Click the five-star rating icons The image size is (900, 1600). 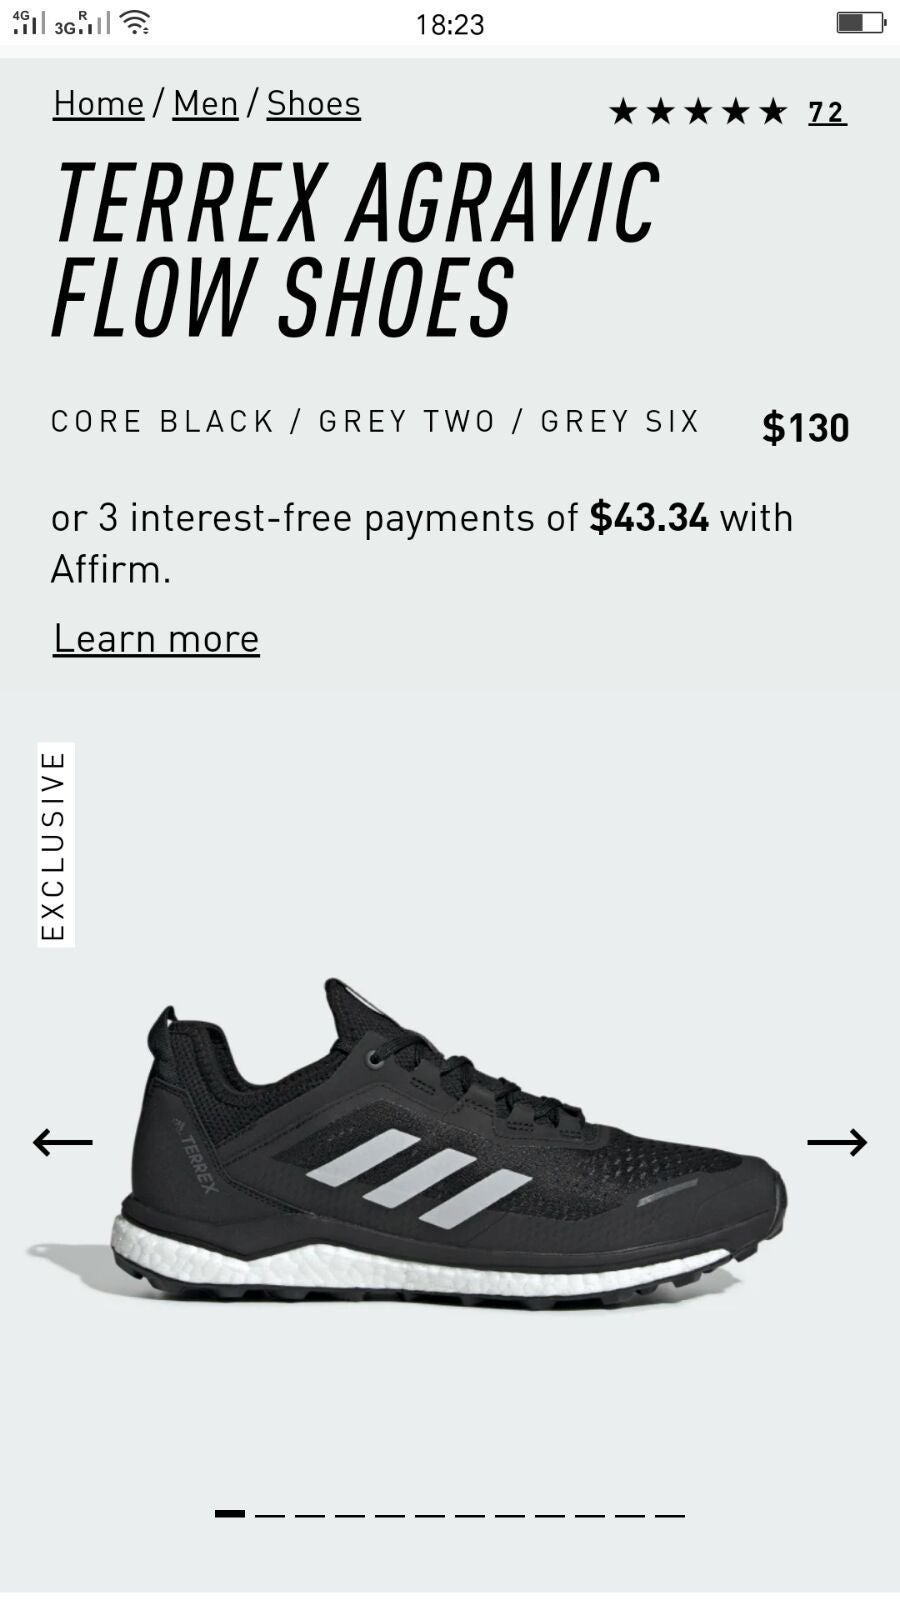tap(698, 111)
